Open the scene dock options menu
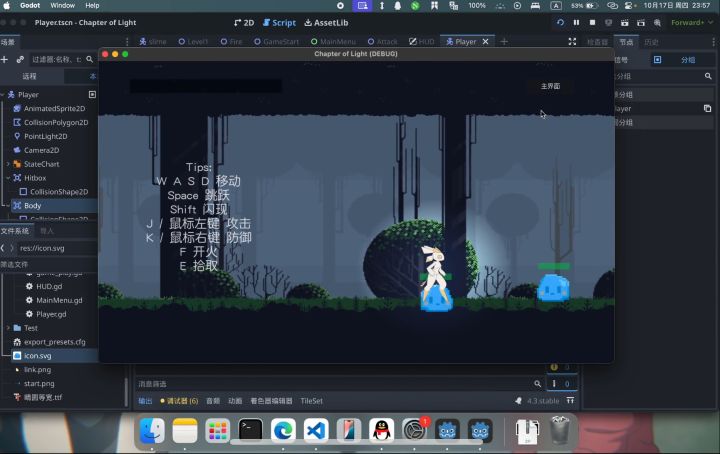 [x=127, y=42]
